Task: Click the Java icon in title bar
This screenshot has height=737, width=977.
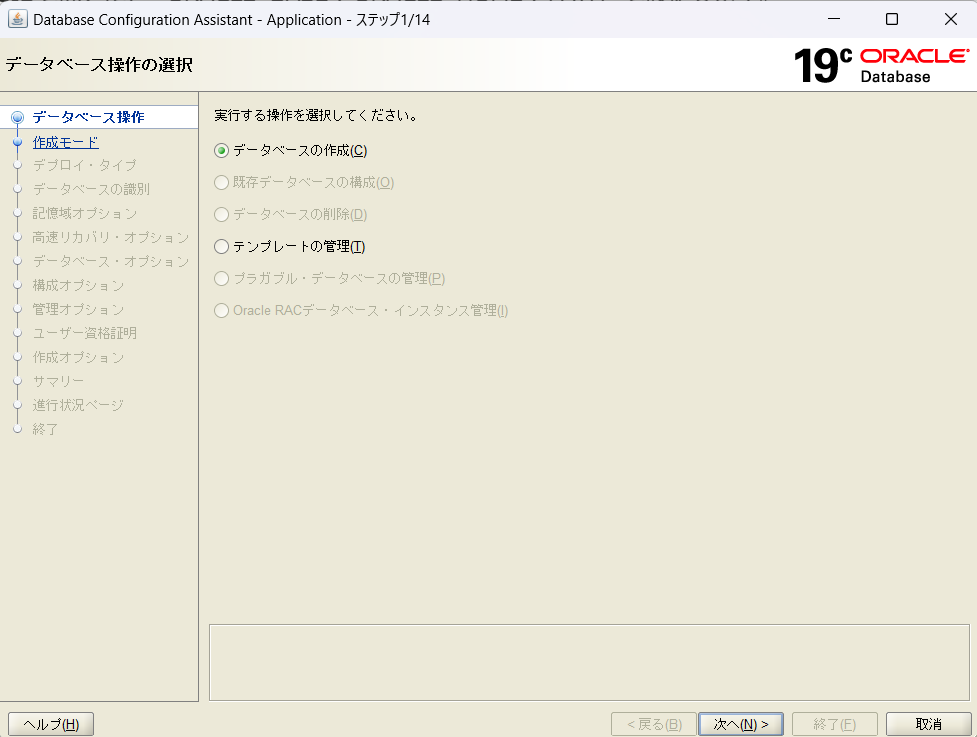Action: tap(17, 19)
